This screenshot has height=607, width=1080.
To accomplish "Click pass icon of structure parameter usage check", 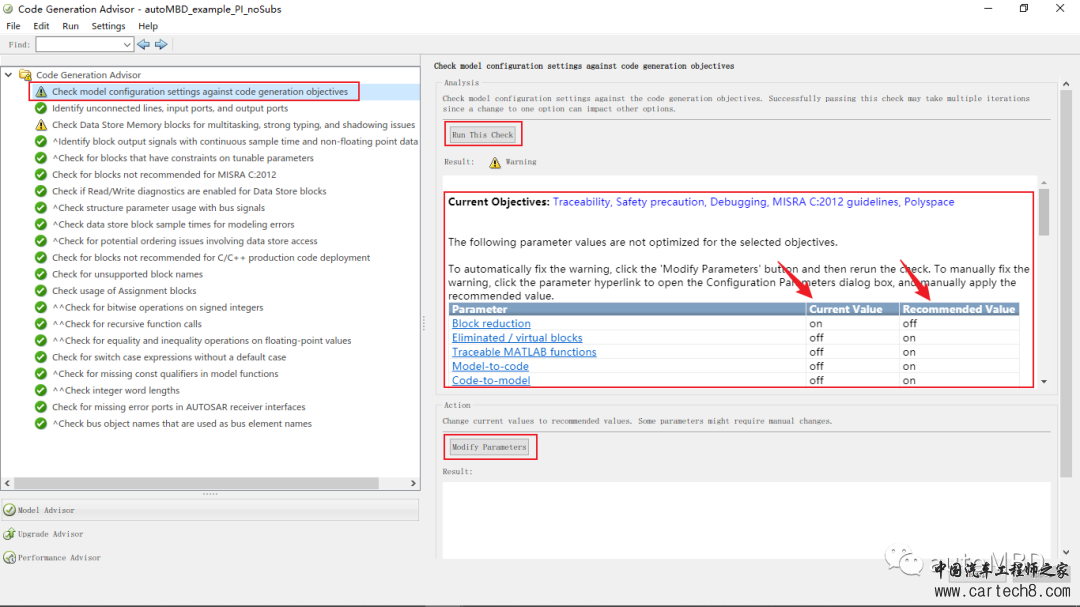I will click(x=41, y=207).
